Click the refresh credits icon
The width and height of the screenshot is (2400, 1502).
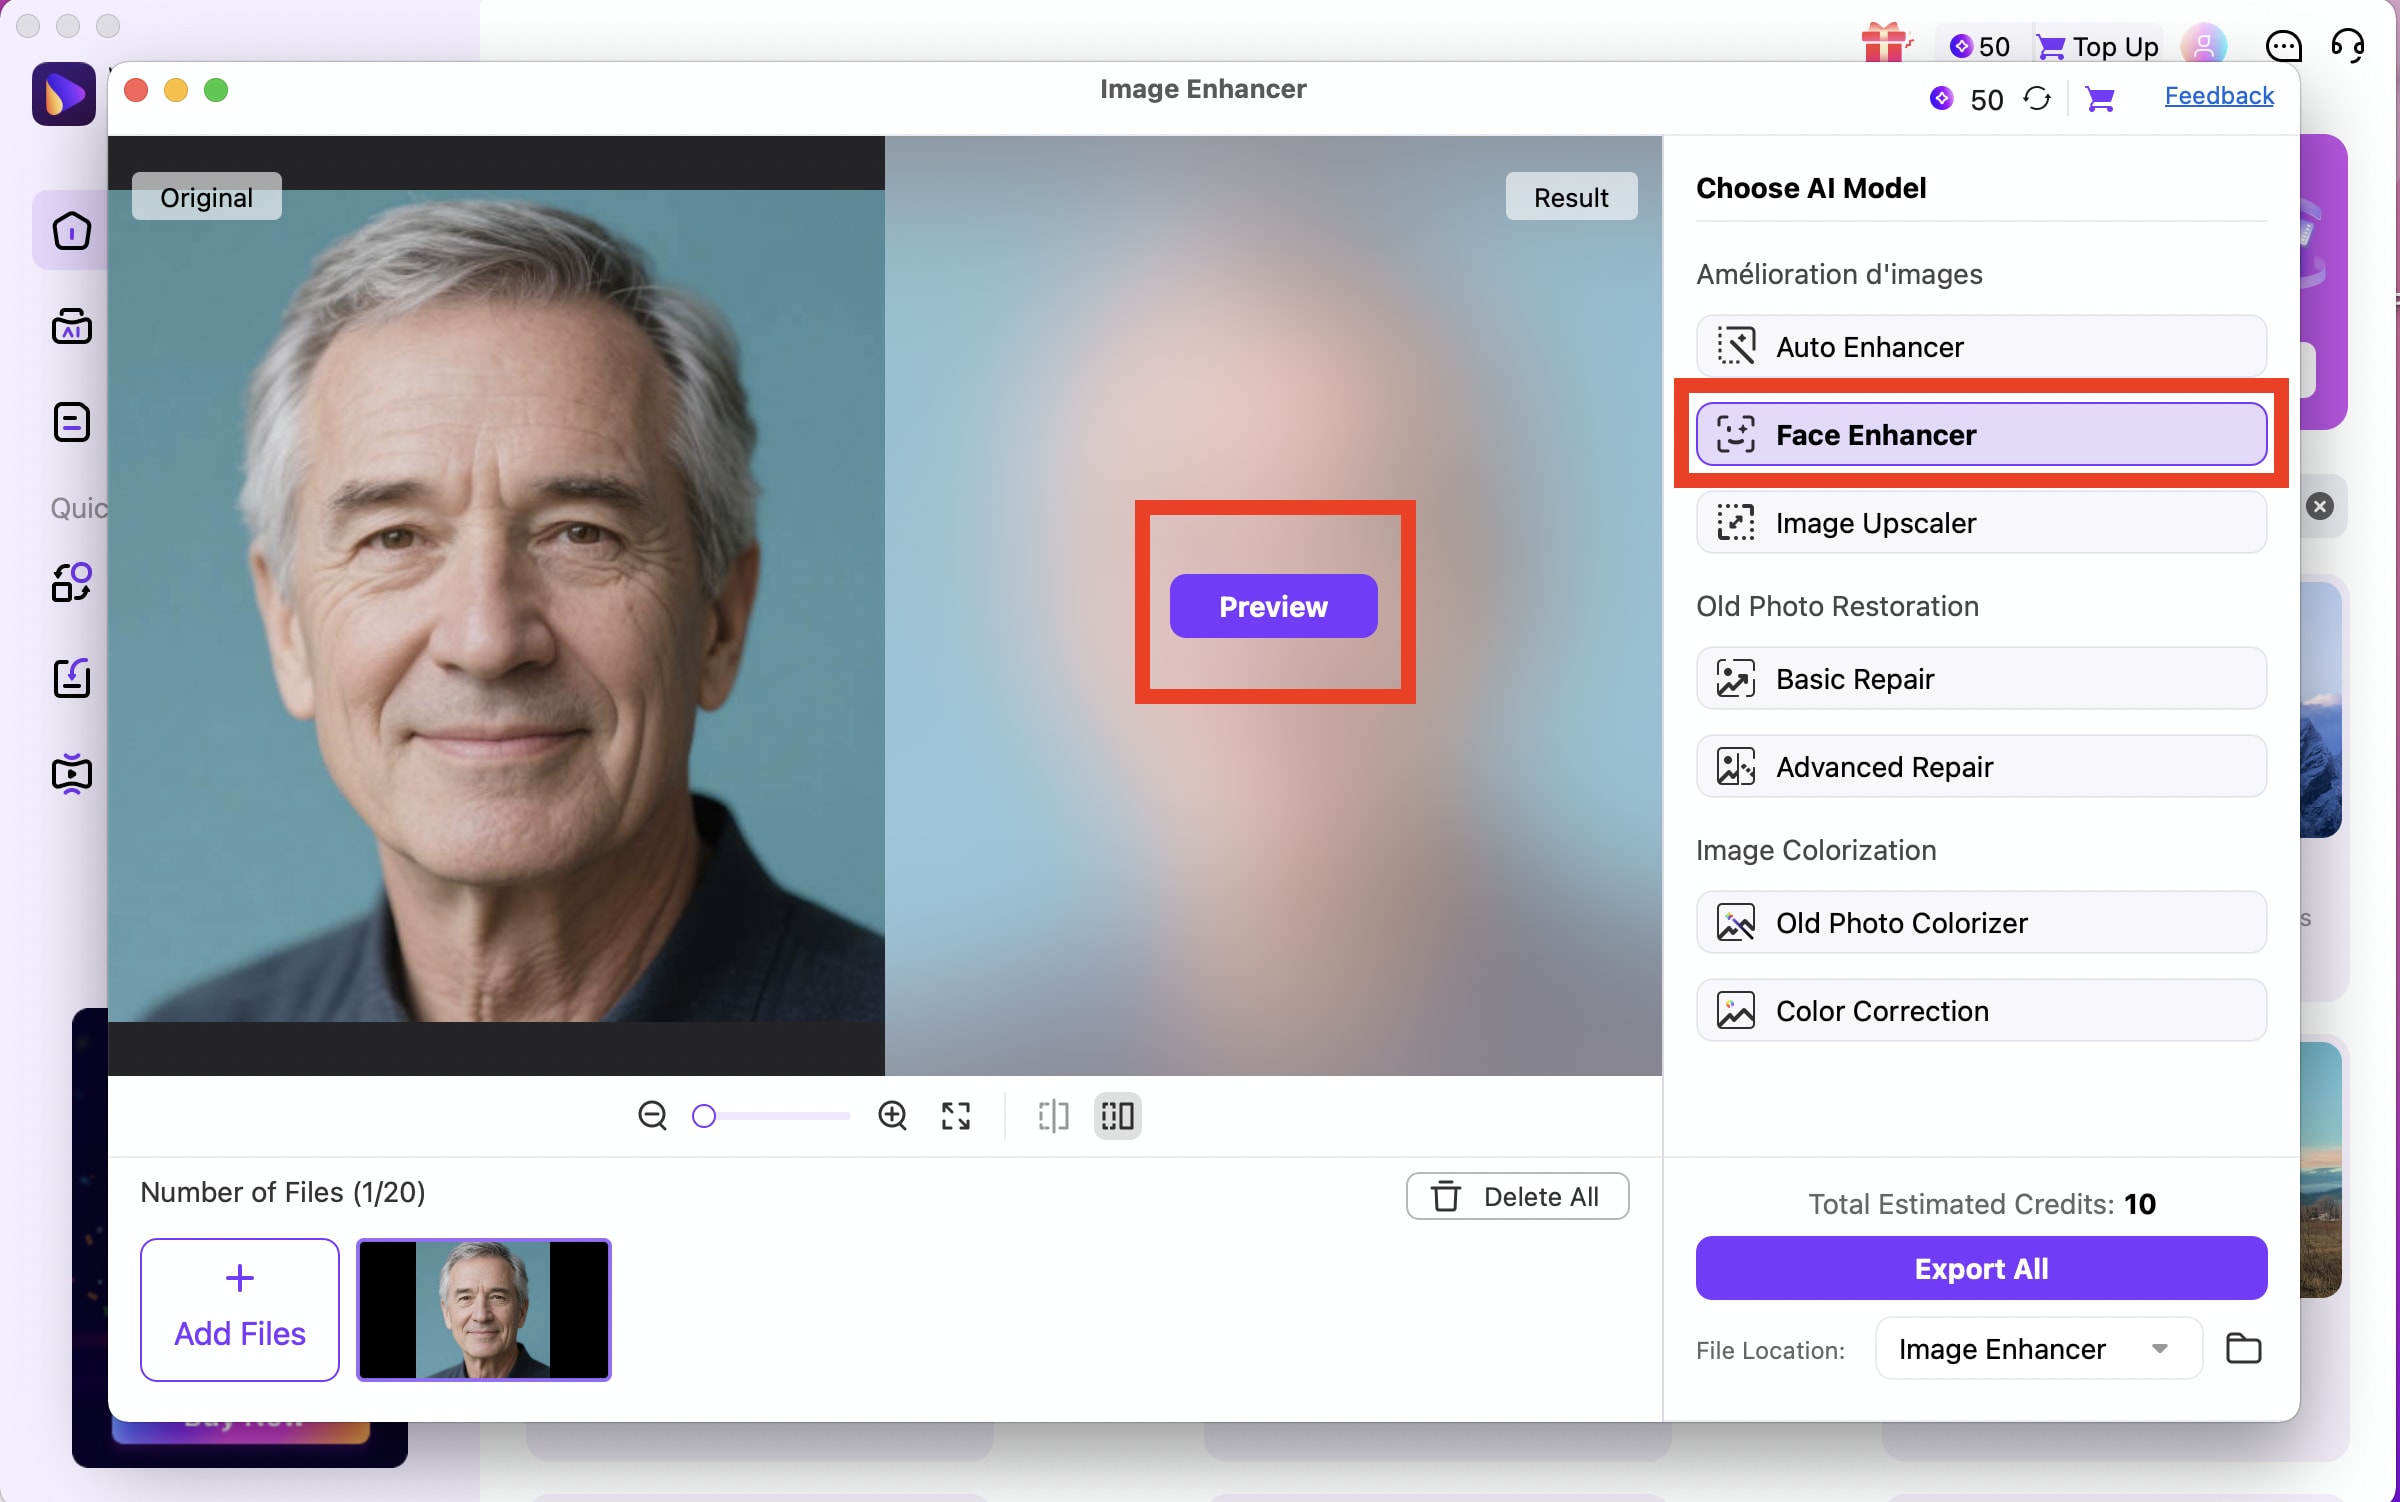coord(2037,99)
